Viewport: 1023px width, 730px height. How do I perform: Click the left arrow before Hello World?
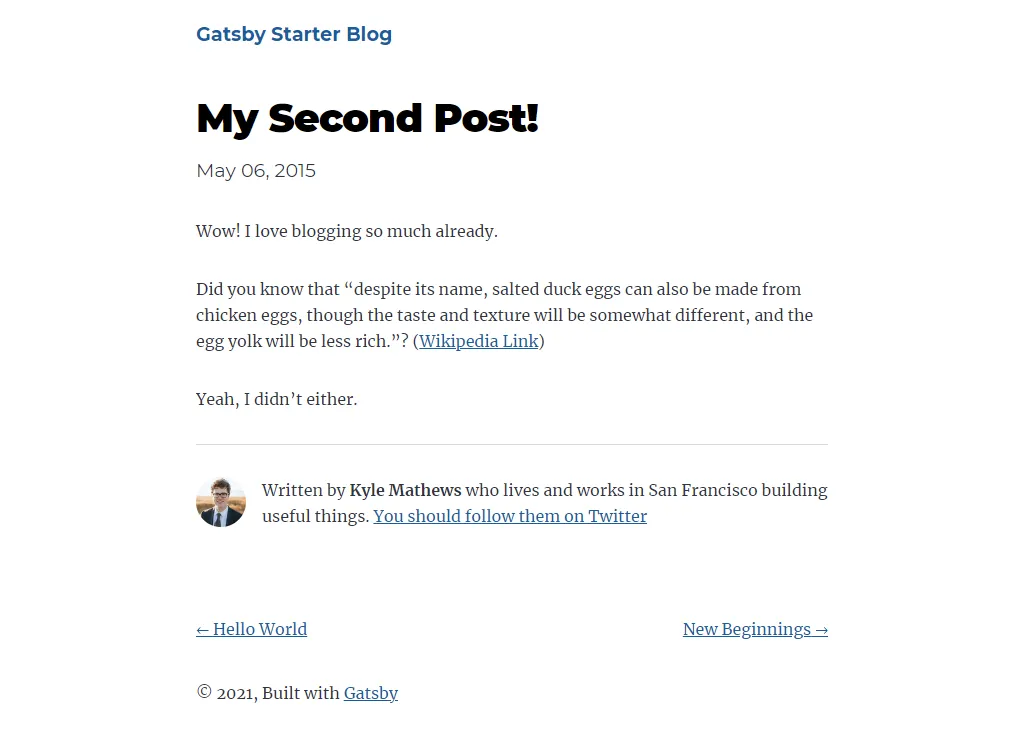(x=202, y=630)
